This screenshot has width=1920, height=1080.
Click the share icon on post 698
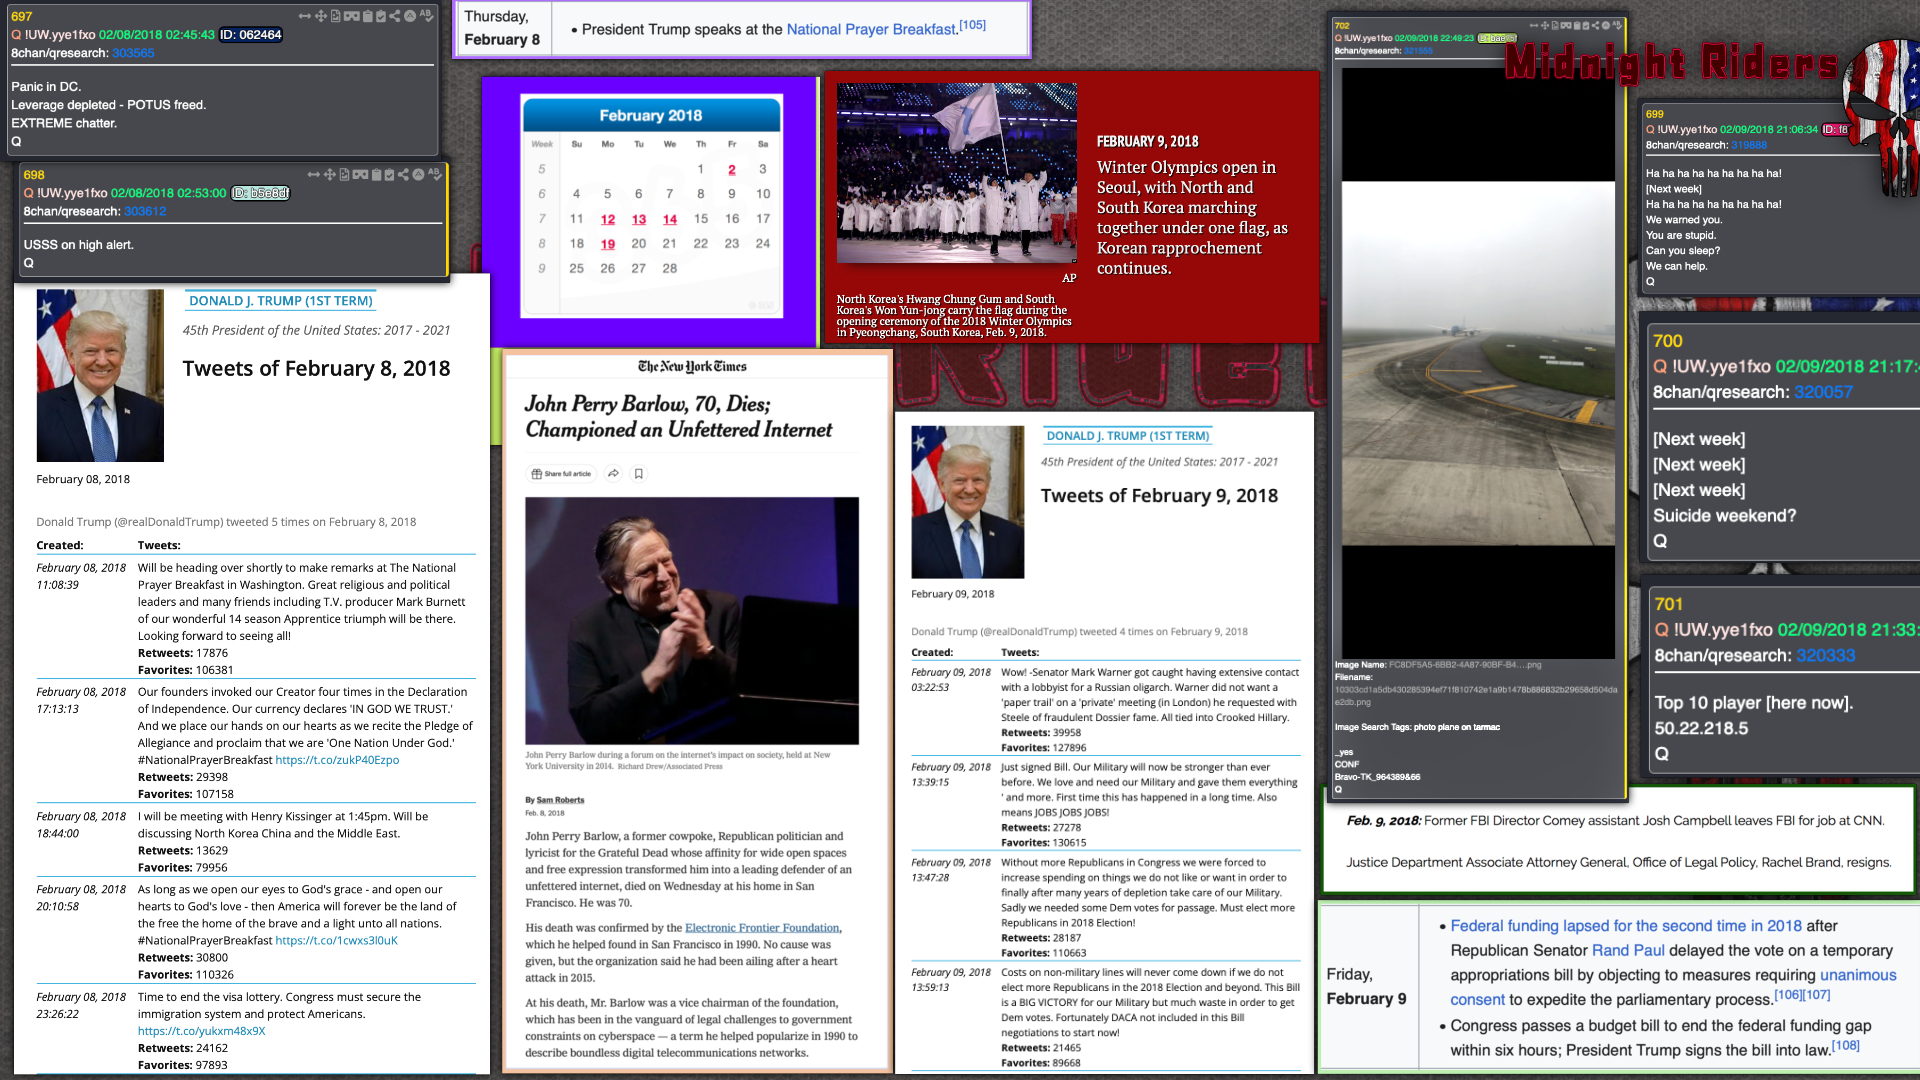(x=403, y=174)
